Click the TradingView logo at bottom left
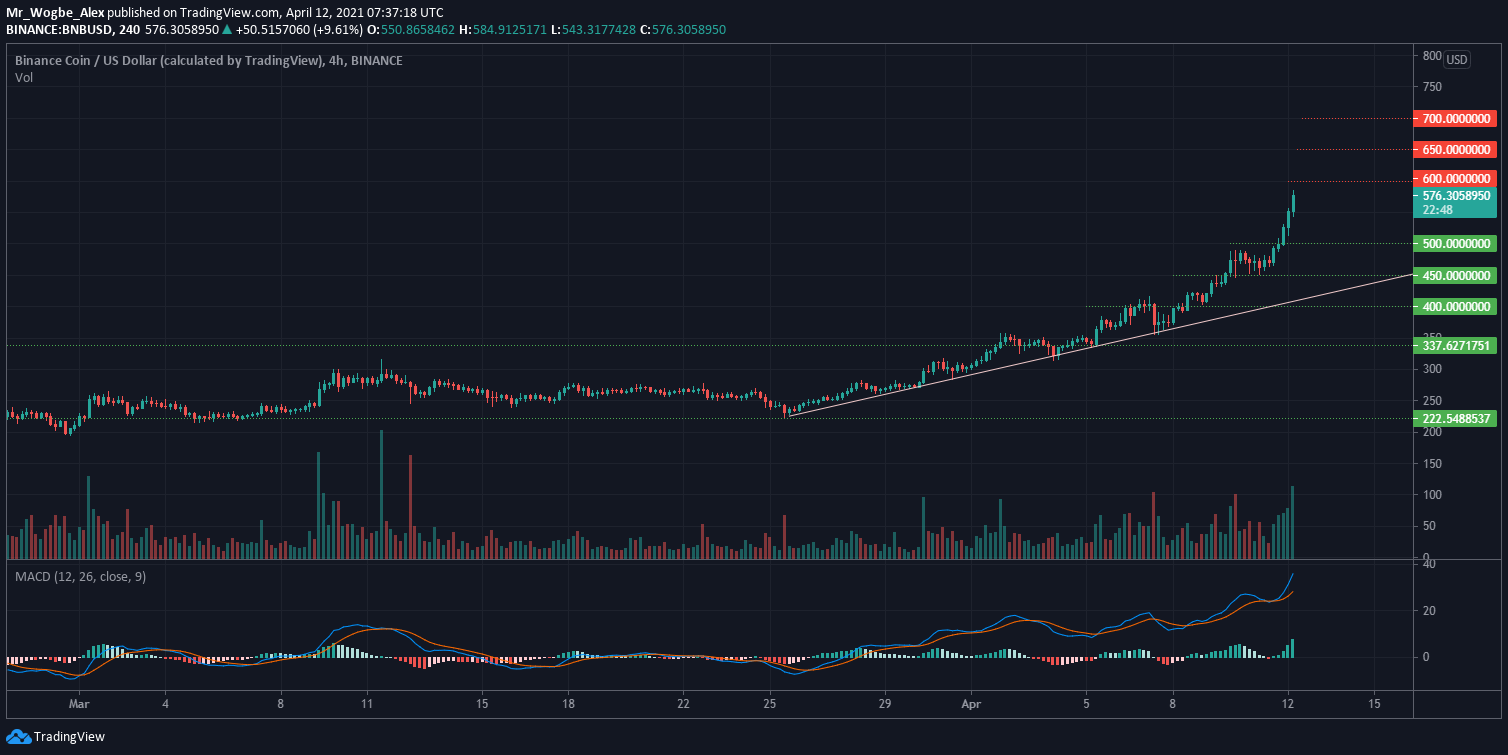This screenshot has height=755, width=1508. coord(55,737)
